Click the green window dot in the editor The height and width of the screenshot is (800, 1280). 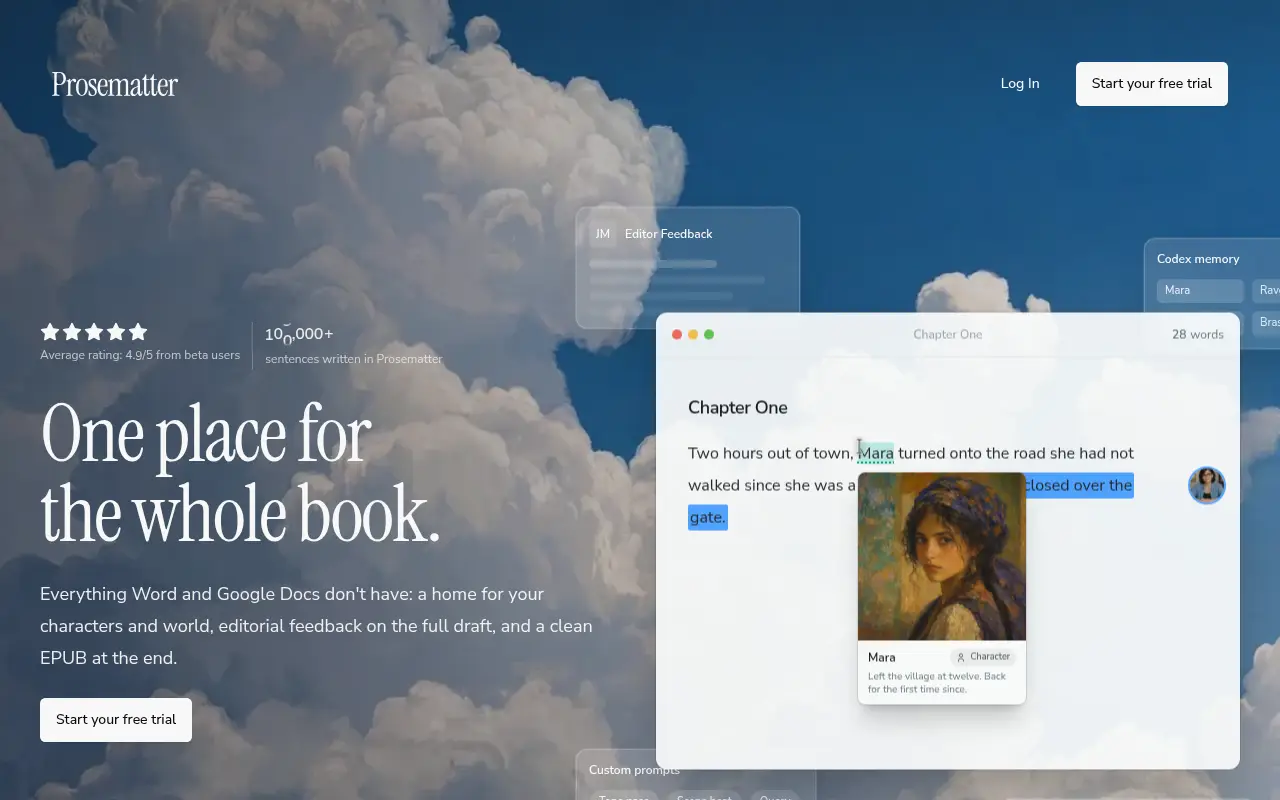[709, 334]
